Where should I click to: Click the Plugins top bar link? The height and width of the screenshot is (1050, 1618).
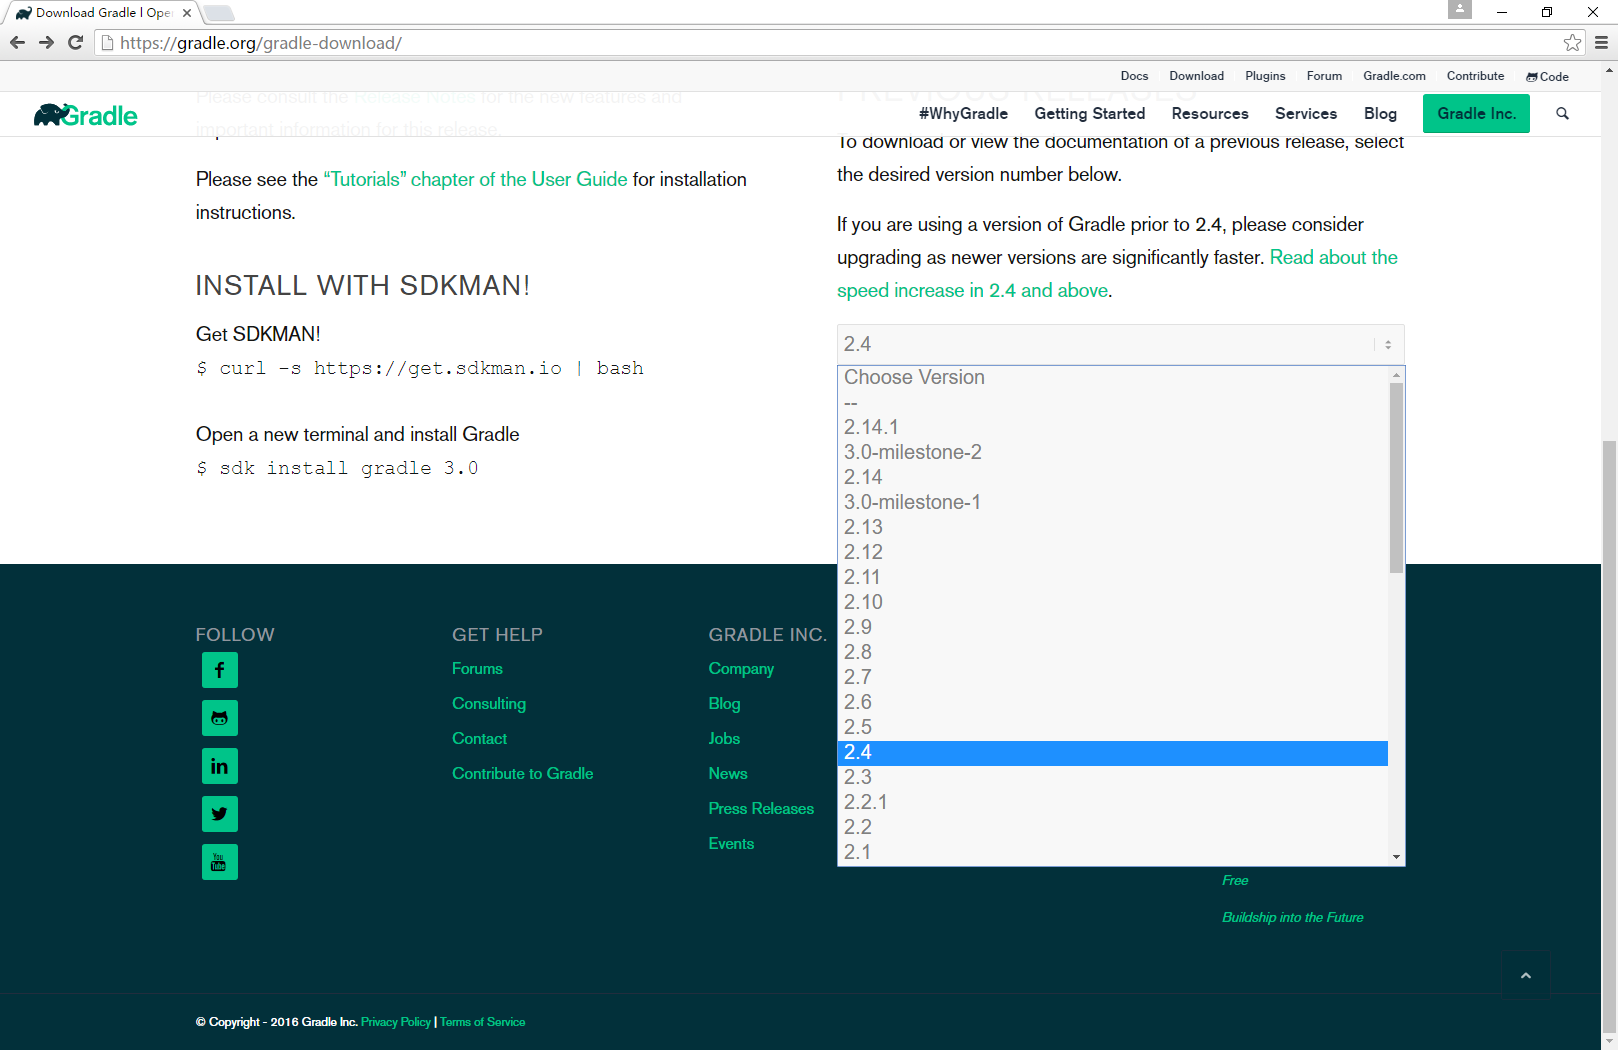(x=1265, y=76)
